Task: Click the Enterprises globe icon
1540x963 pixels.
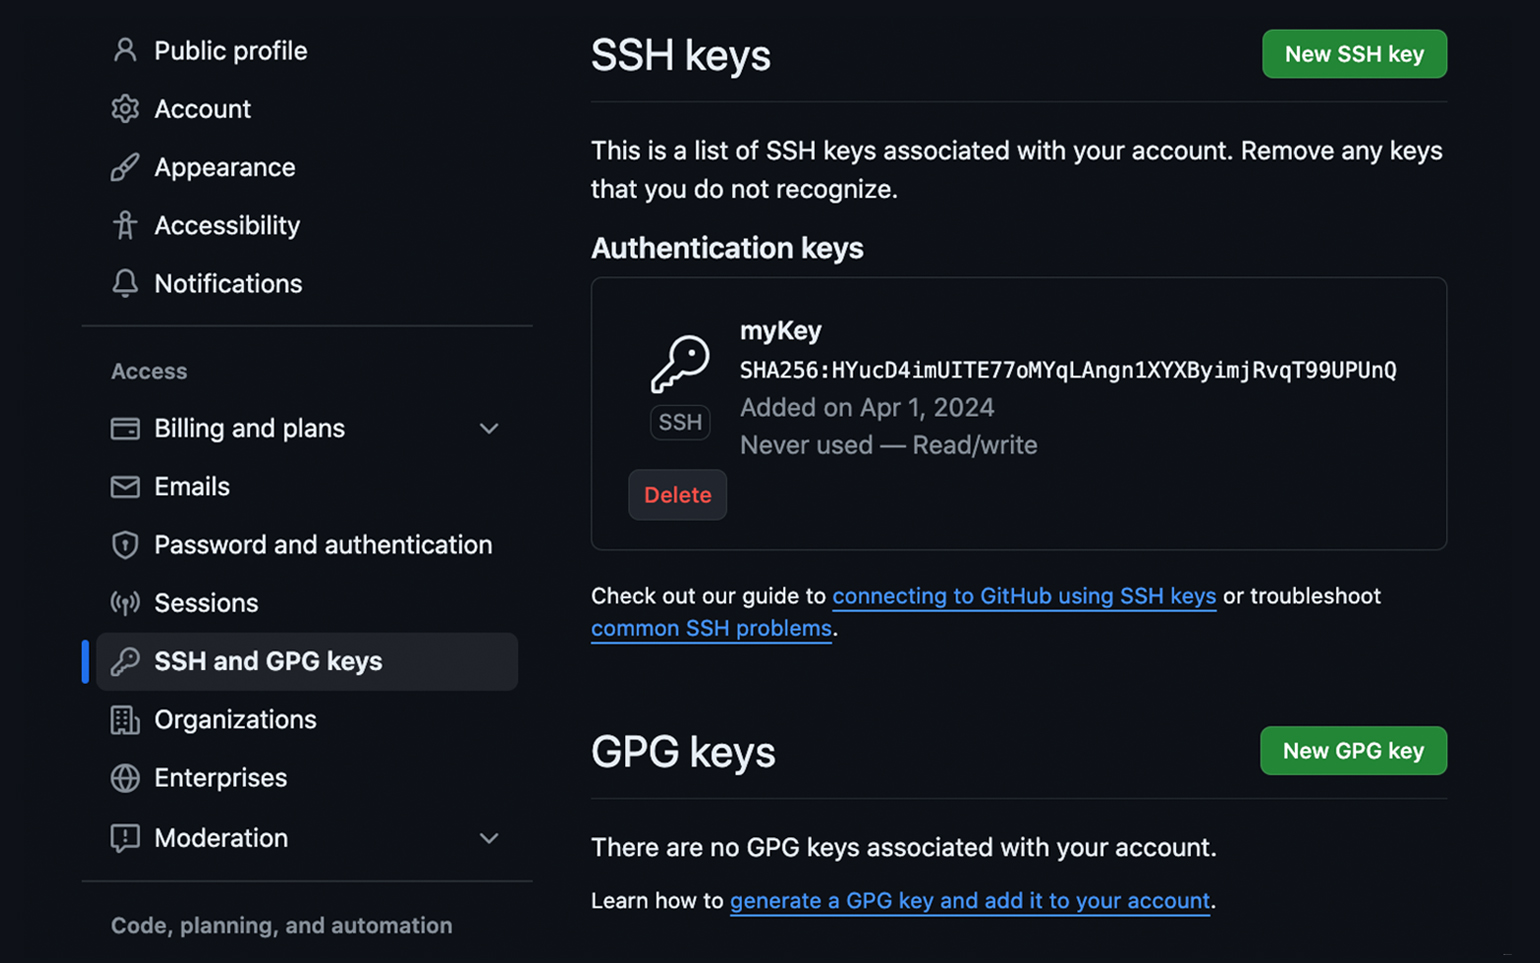Action: click(x=125, y=778)
